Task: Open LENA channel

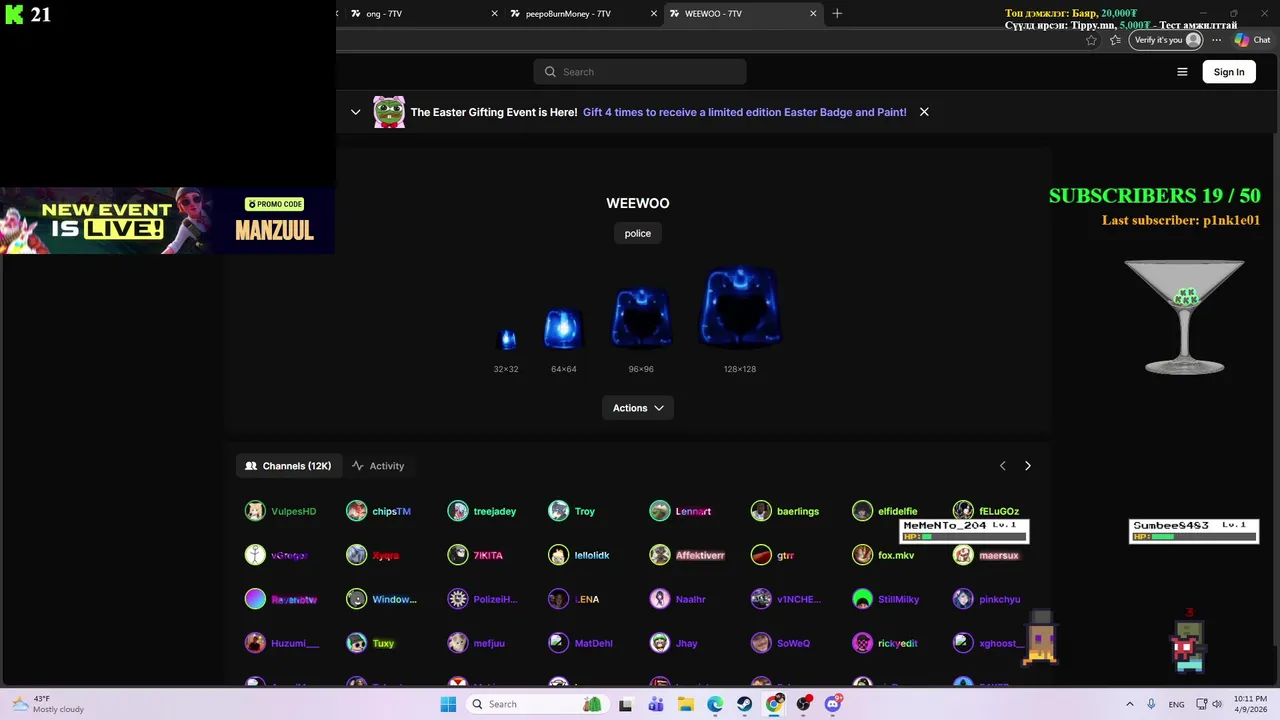Action: pos(574,599)
